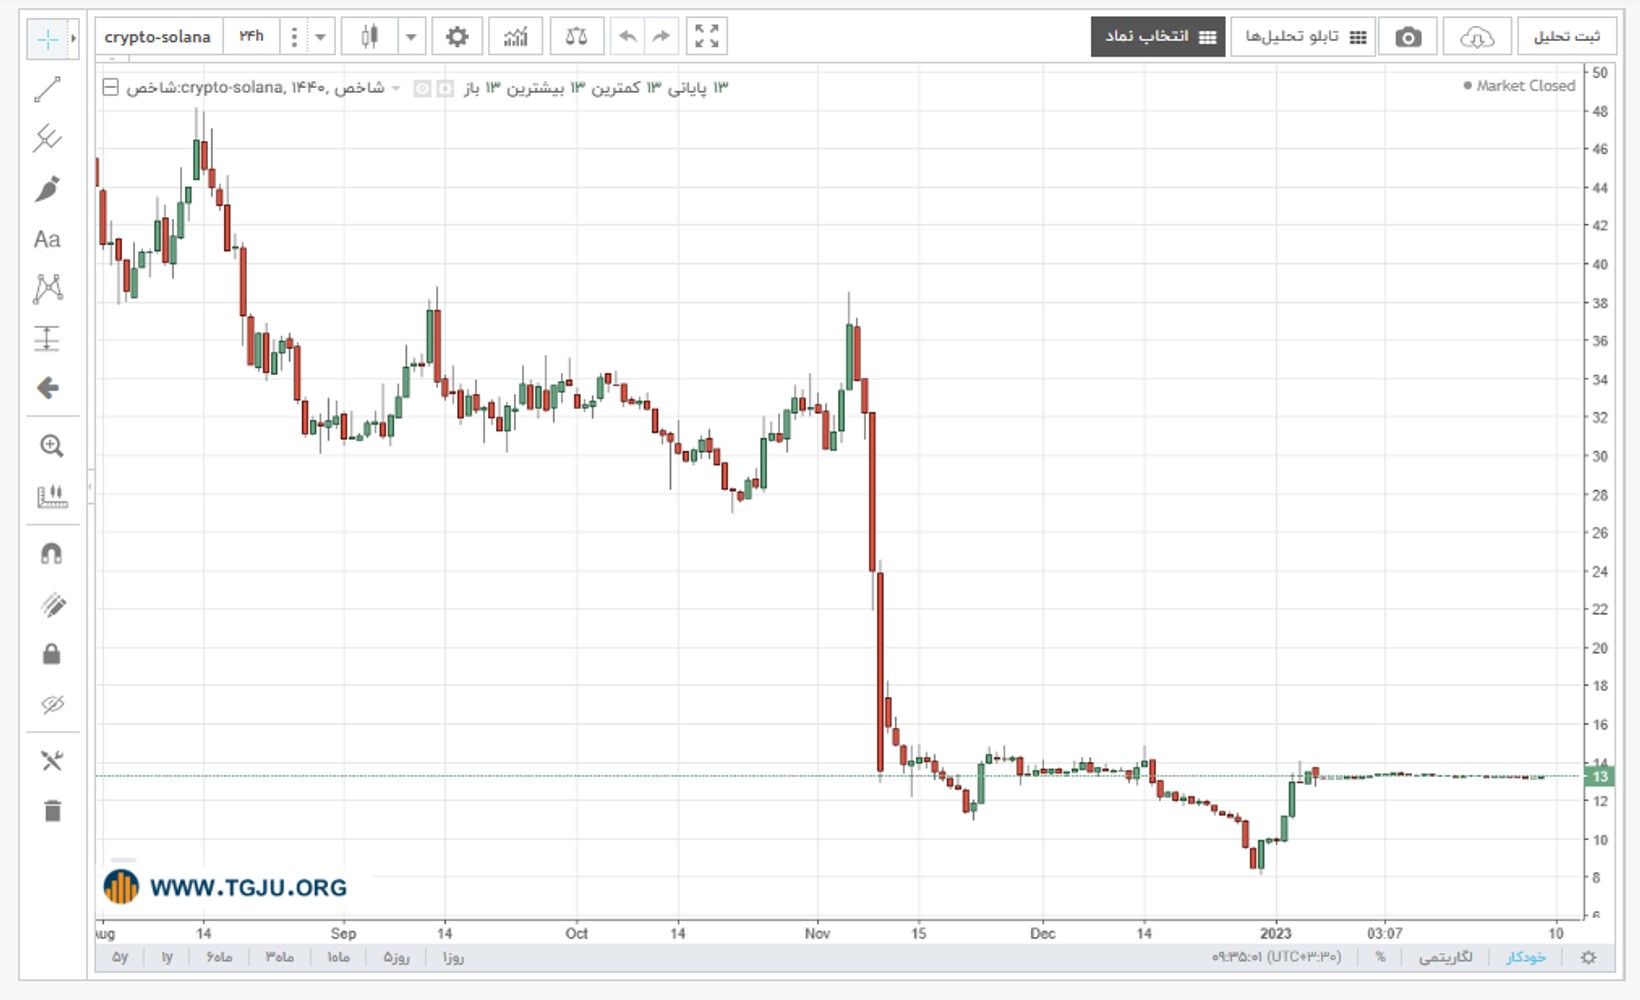Screen dimensions: 1640x1000
Task: Expand the candlestick chart style dropdown
Action: tap(410, 37)
